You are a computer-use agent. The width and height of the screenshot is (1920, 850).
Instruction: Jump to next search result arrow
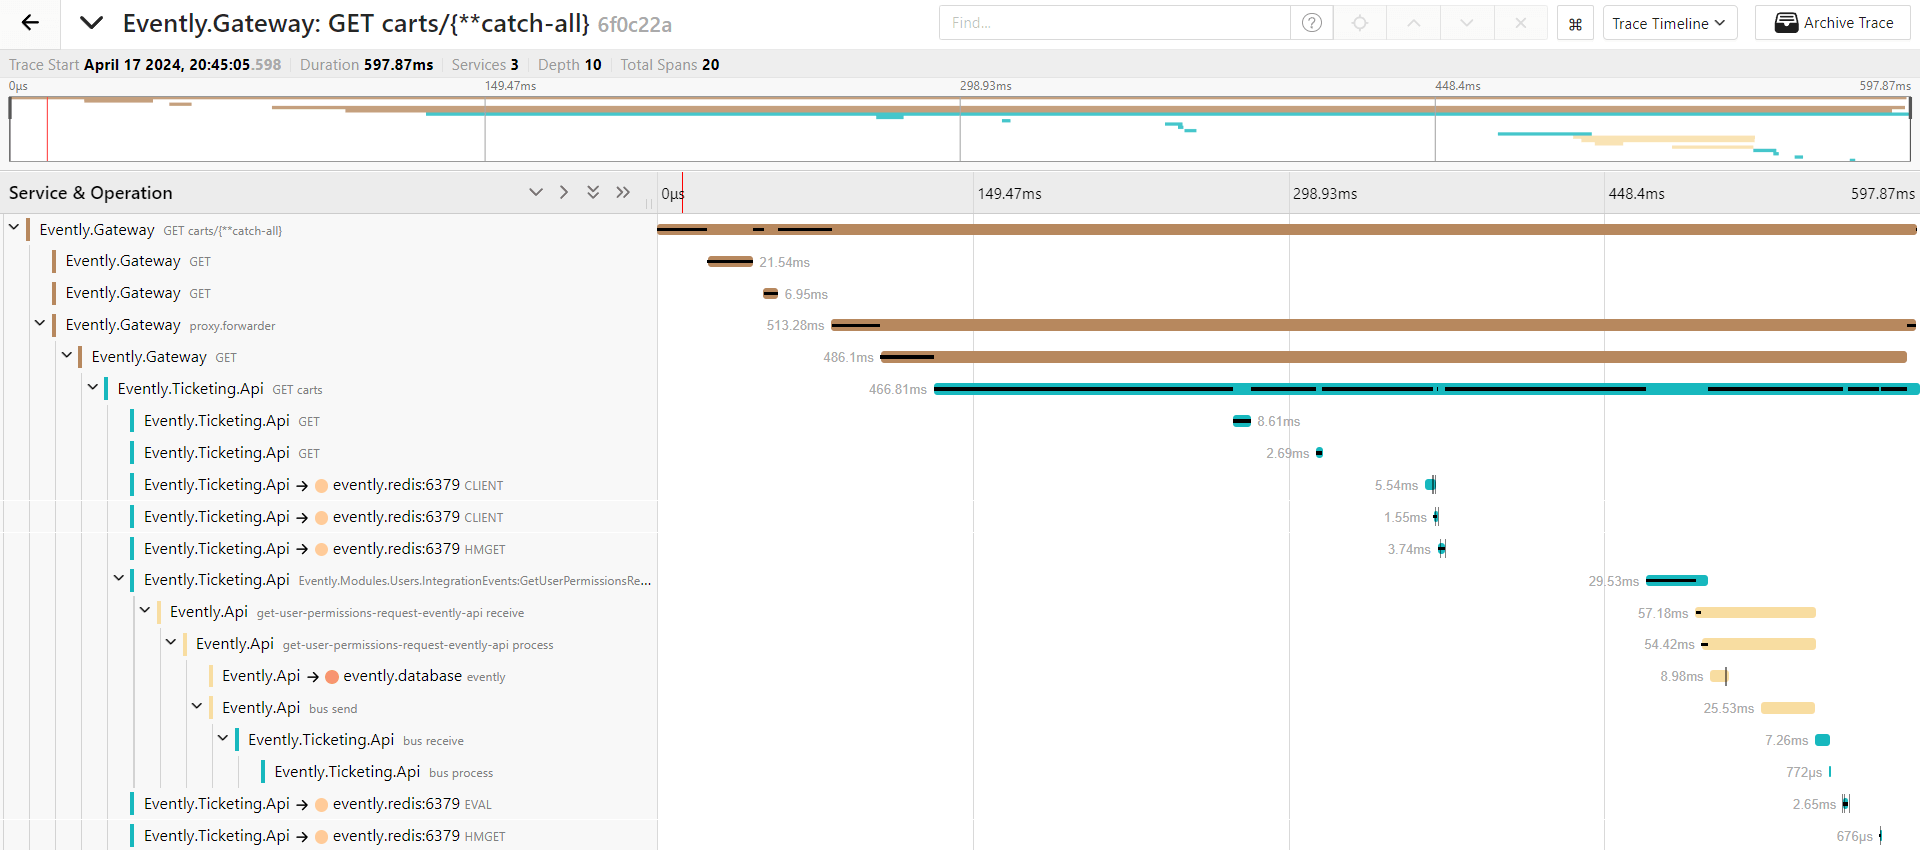[1467, 23]
